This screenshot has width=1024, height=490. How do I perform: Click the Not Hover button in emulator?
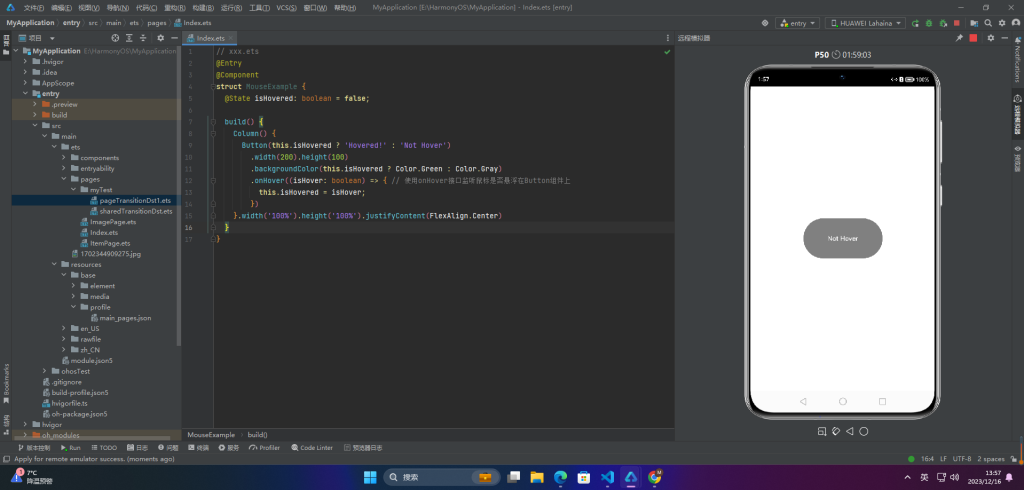[x=842, y=239]
